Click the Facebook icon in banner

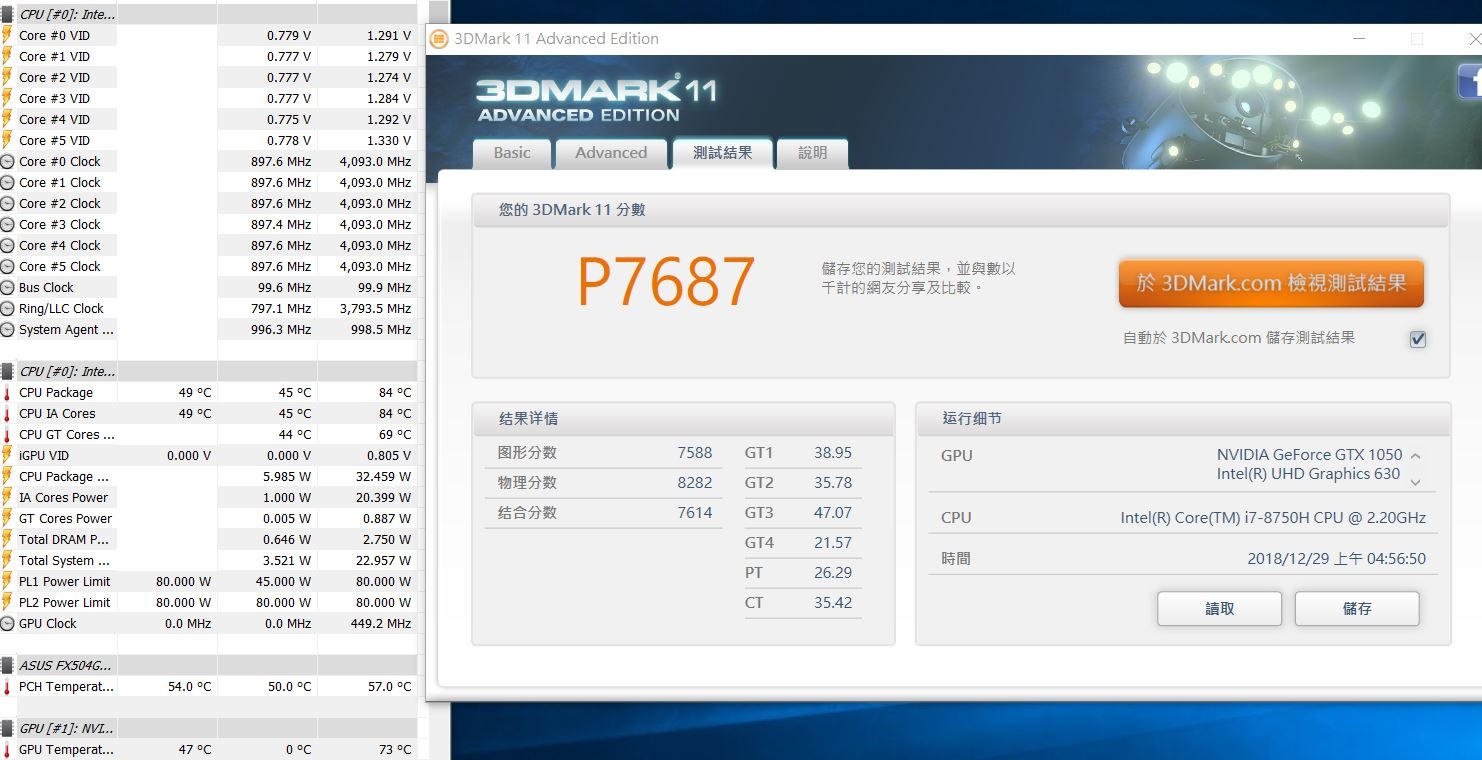[1470, 82]
